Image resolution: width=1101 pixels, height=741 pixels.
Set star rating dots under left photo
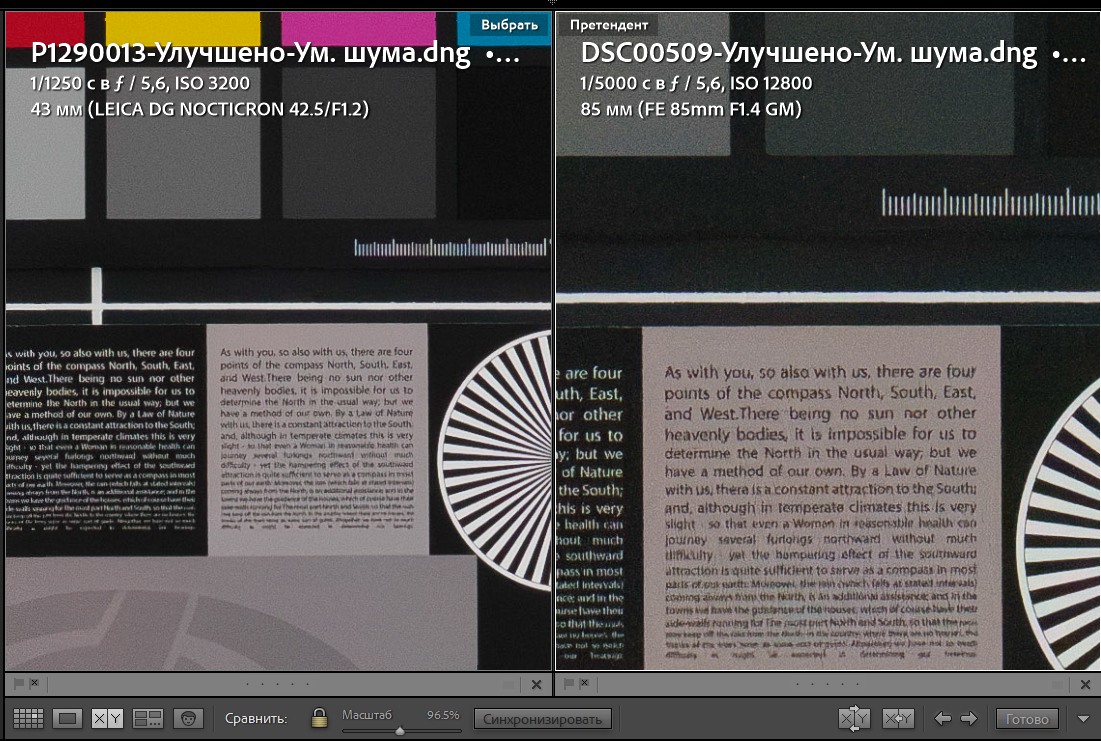click(x=277, y=683)
